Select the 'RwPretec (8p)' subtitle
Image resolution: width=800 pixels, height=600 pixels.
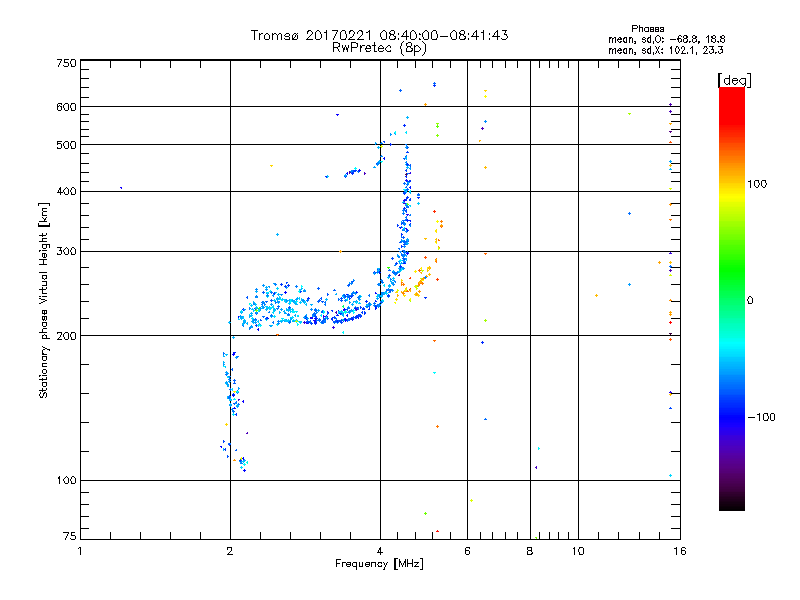[379, 48]
